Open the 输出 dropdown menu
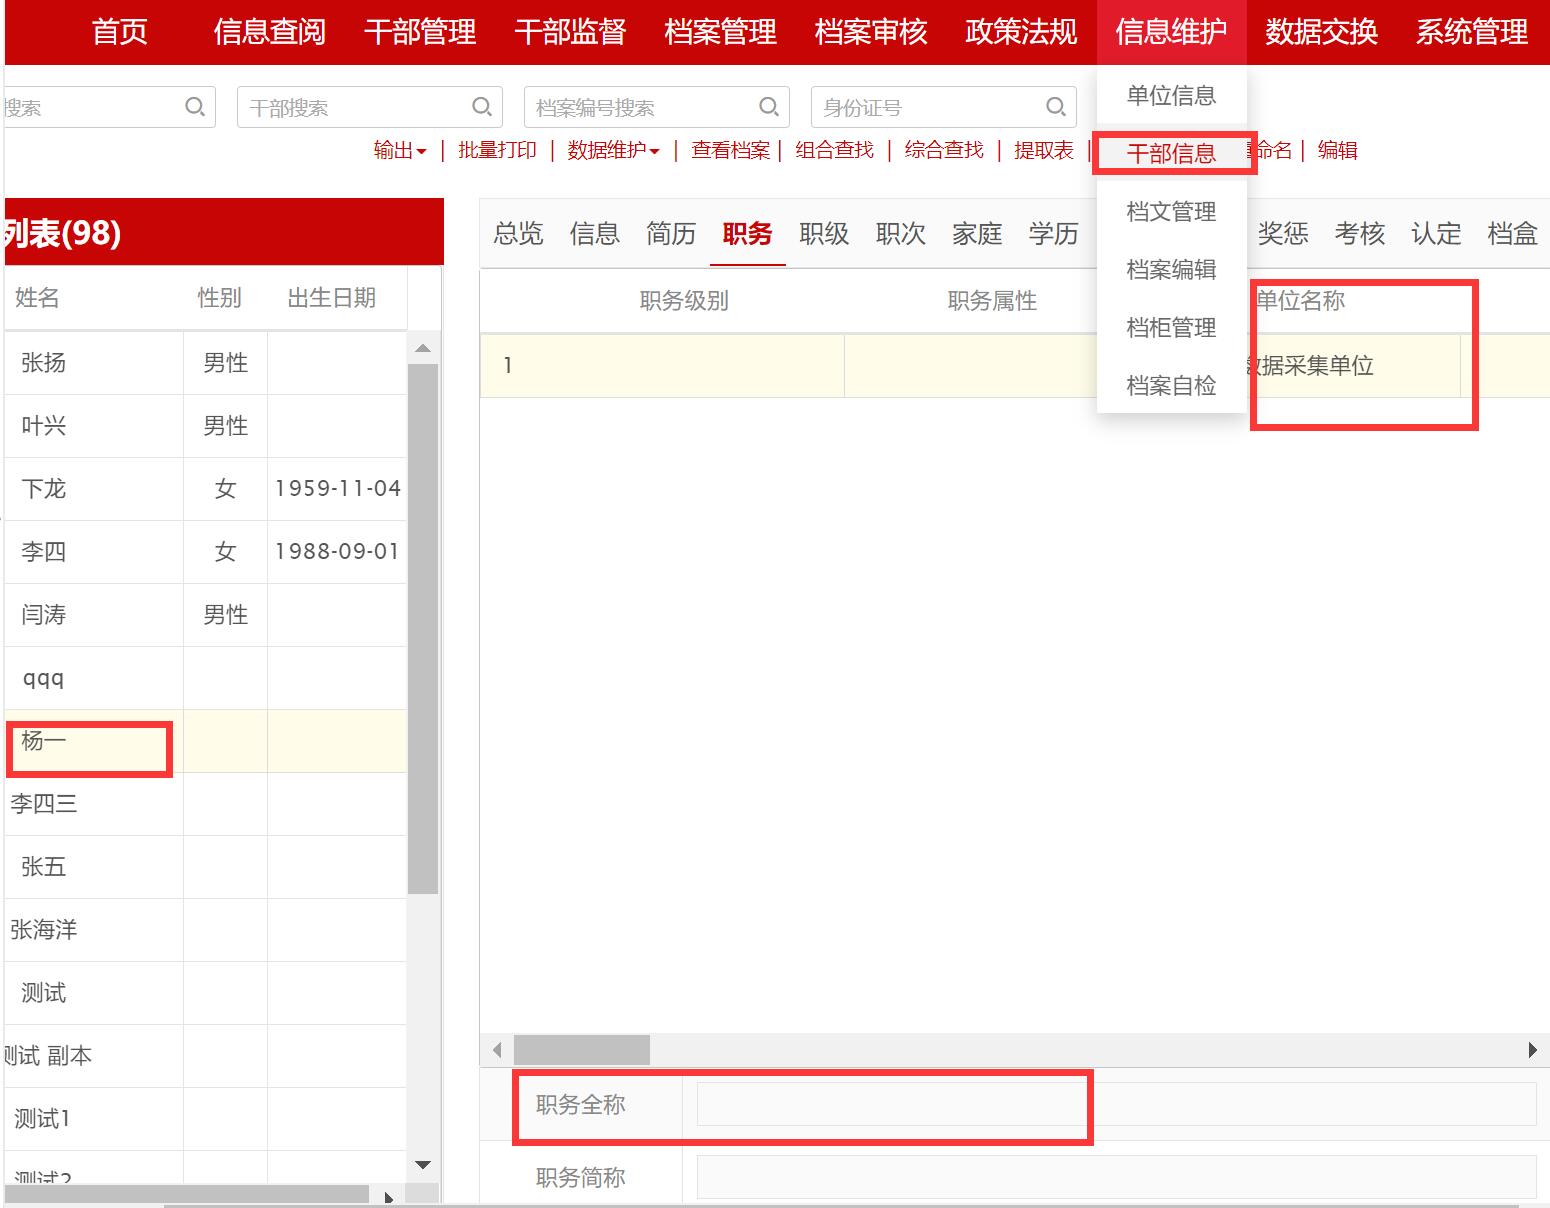Viewport: 1550px width, 1208px height. (x=399, y=151)
